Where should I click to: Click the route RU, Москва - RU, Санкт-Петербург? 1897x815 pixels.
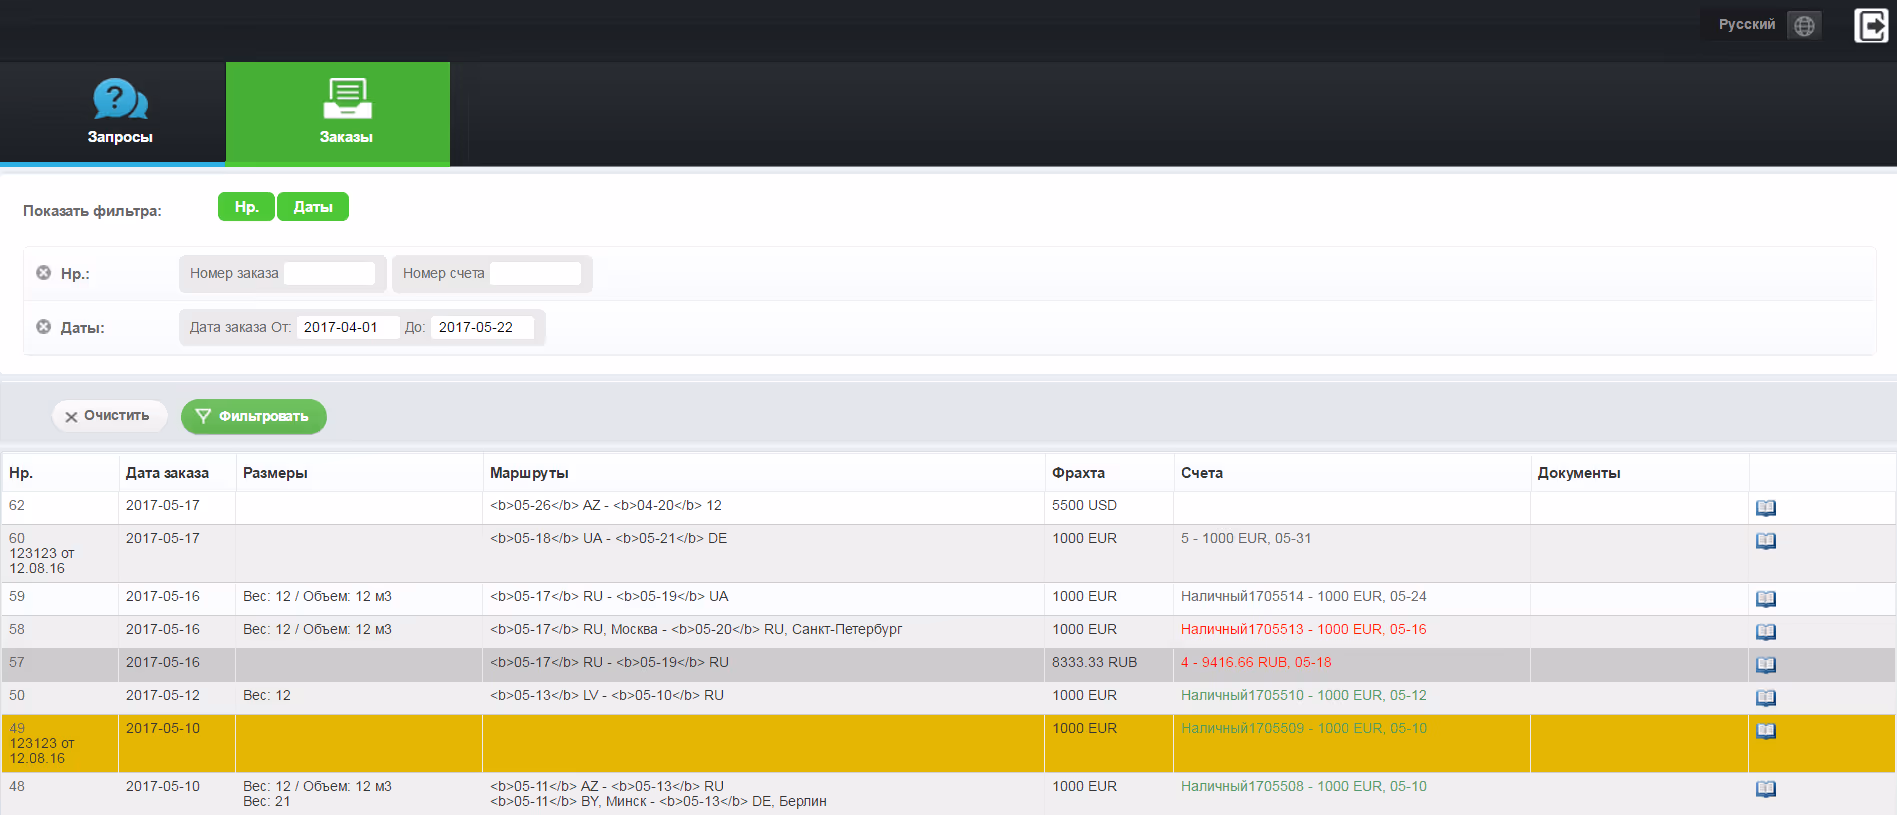point(696,629)
